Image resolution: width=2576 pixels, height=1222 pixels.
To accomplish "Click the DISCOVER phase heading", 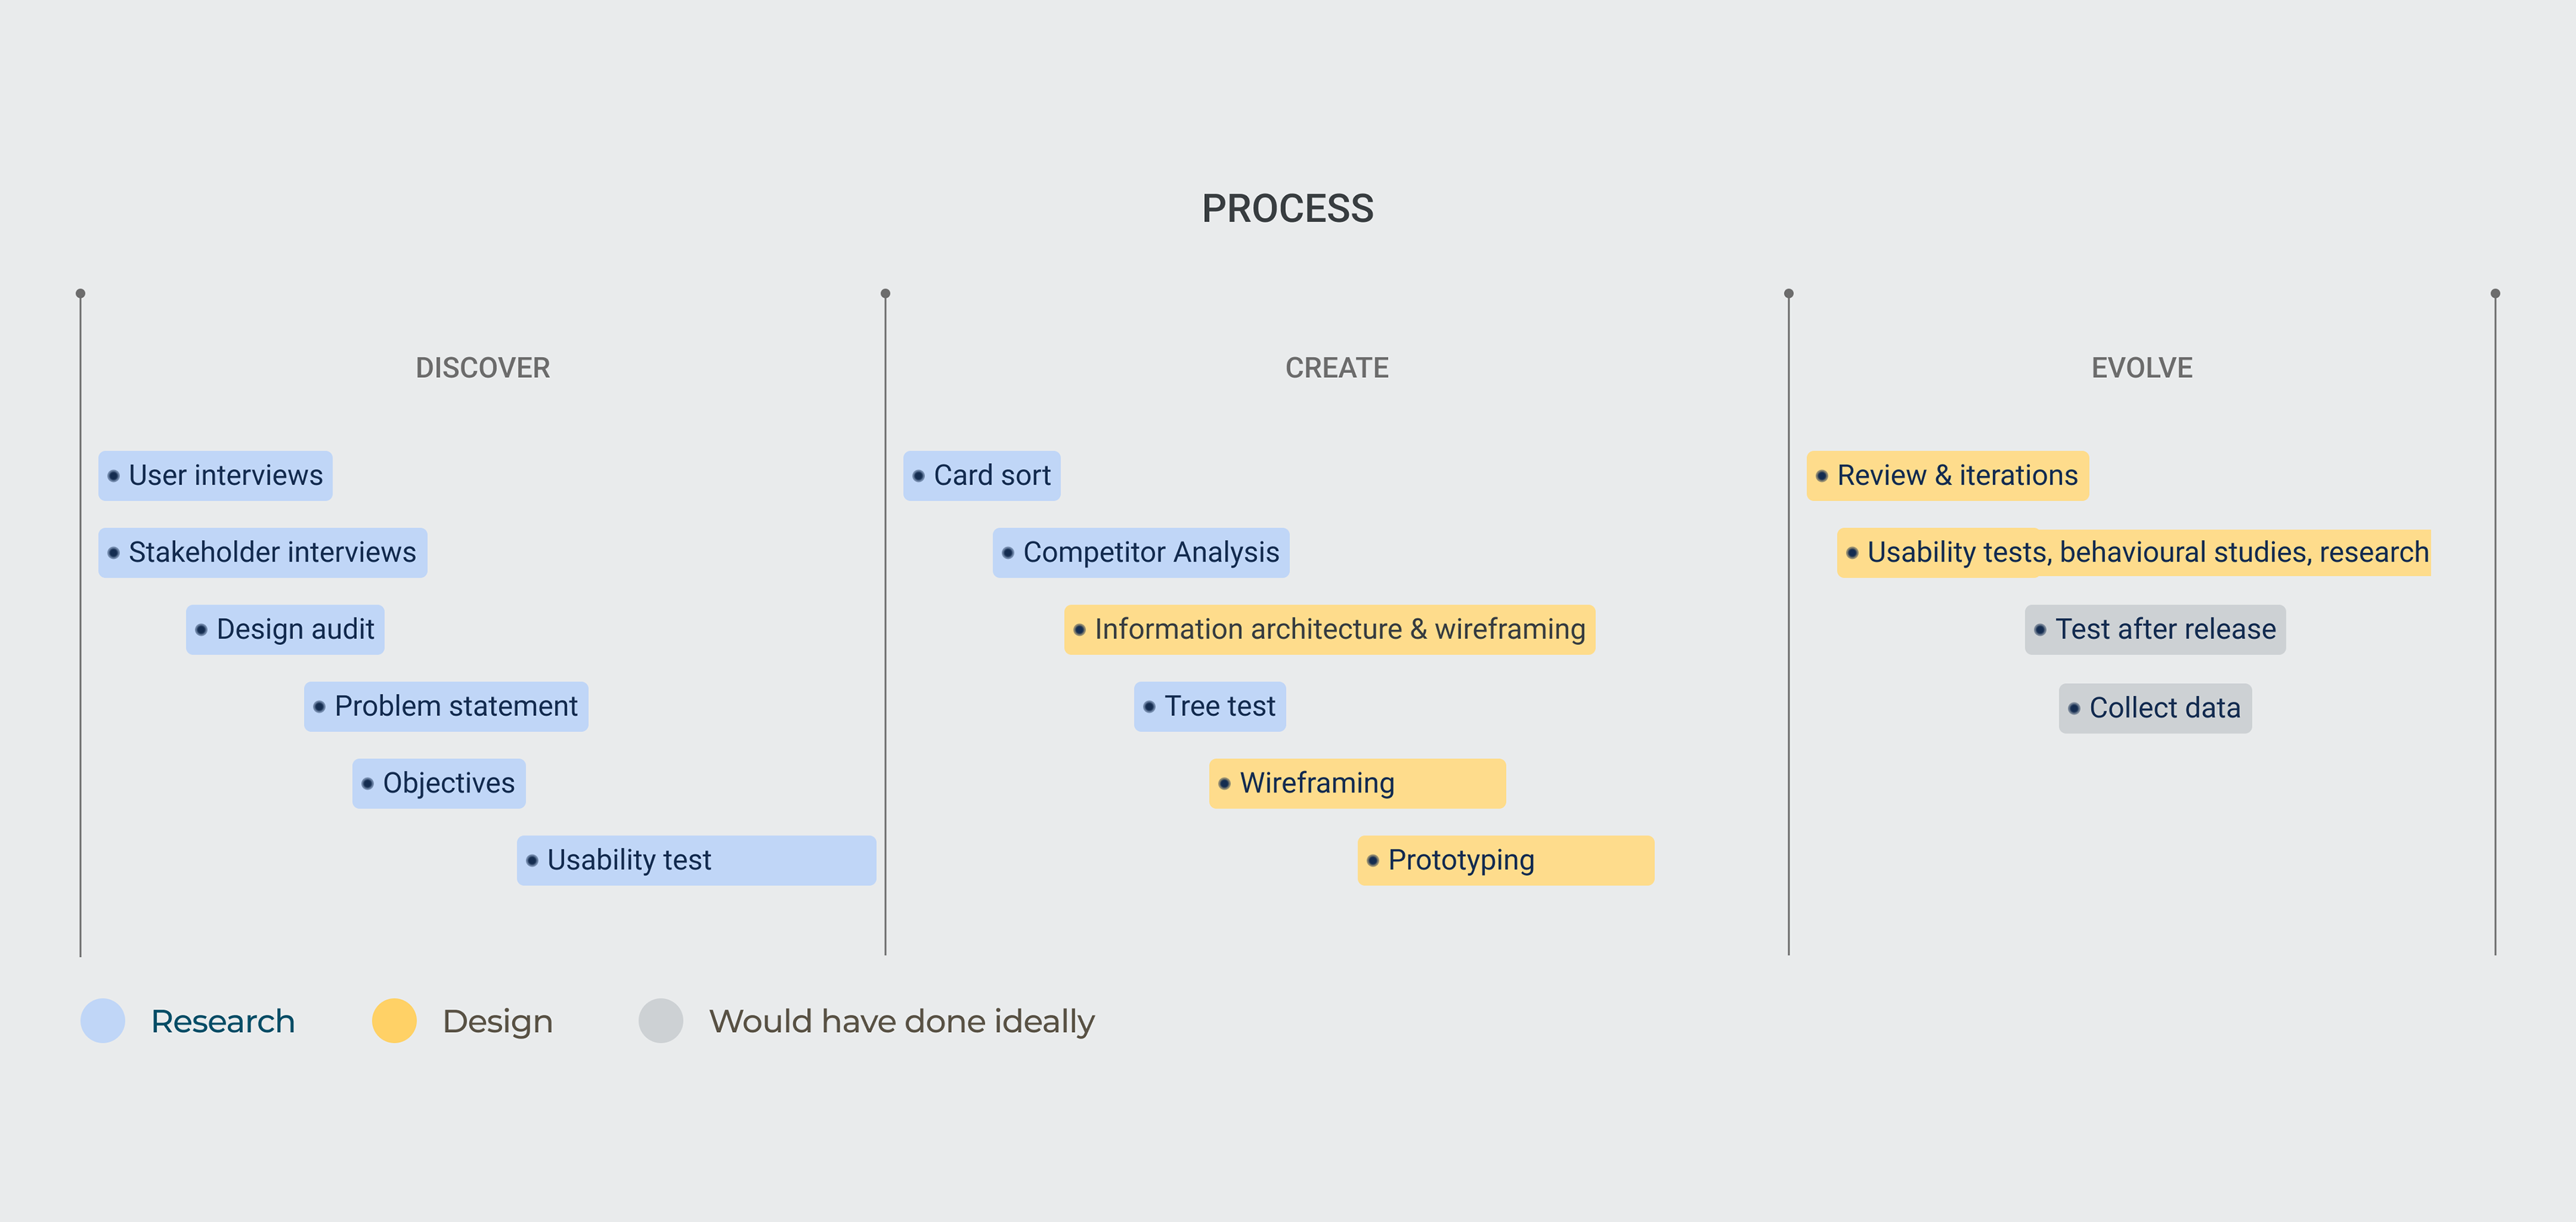I will coord(483,368).
